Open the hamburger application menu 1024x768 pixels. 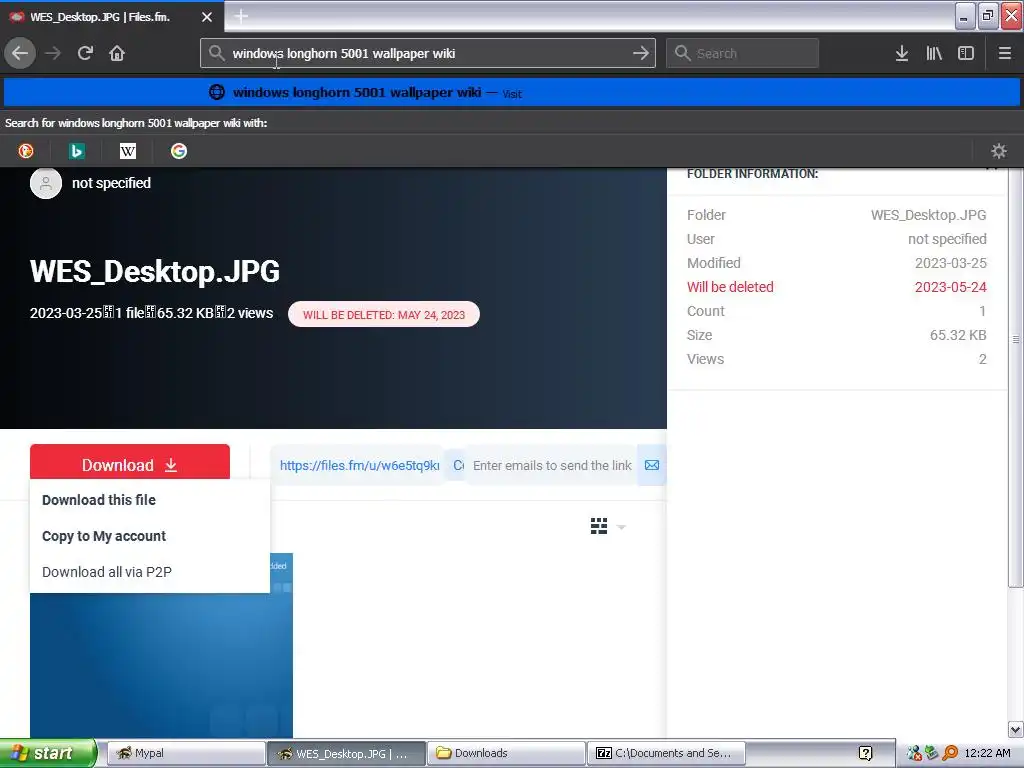pos(1004,54)
